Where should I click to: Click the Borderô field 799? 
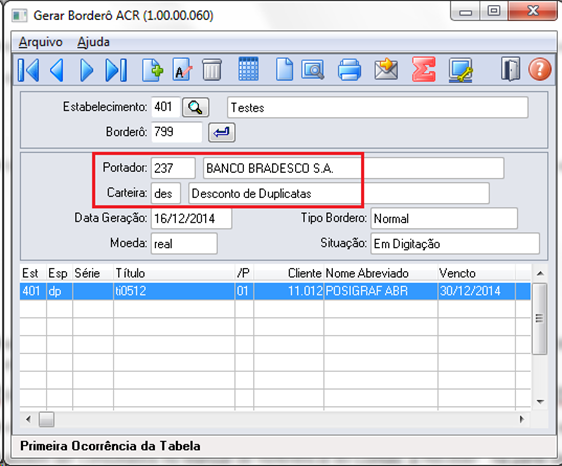(x=177, y=132)
